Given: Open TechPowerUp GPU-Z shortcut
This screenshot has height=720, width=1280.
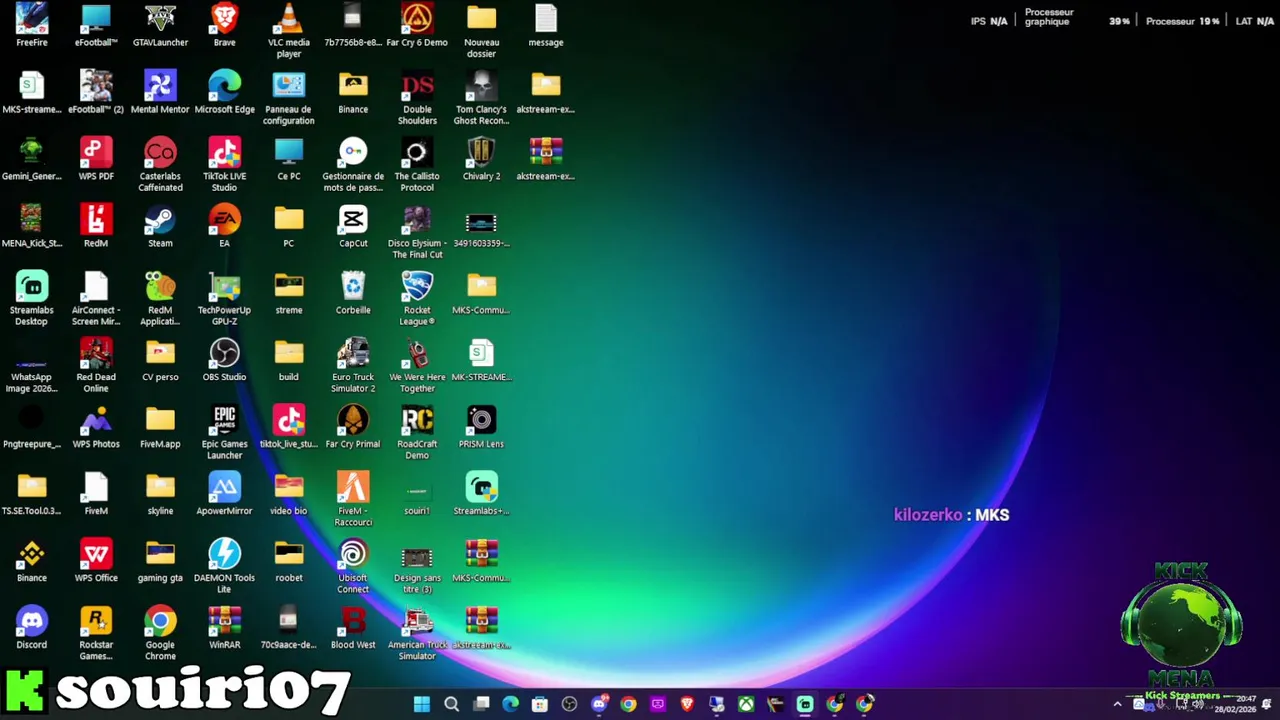Looking at the screenshot, I should (224, 299).
